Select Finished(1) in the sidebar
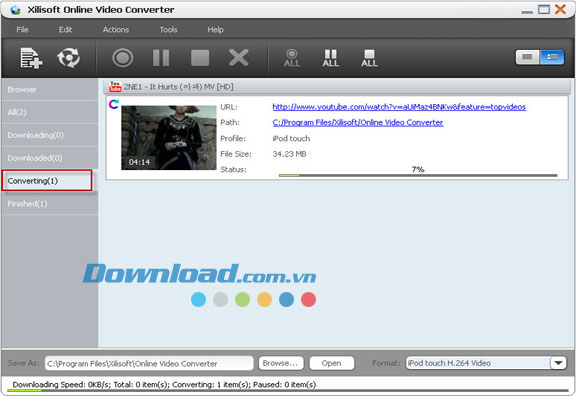This screenshot has width=576, height=396. click(x=50, y=204)
